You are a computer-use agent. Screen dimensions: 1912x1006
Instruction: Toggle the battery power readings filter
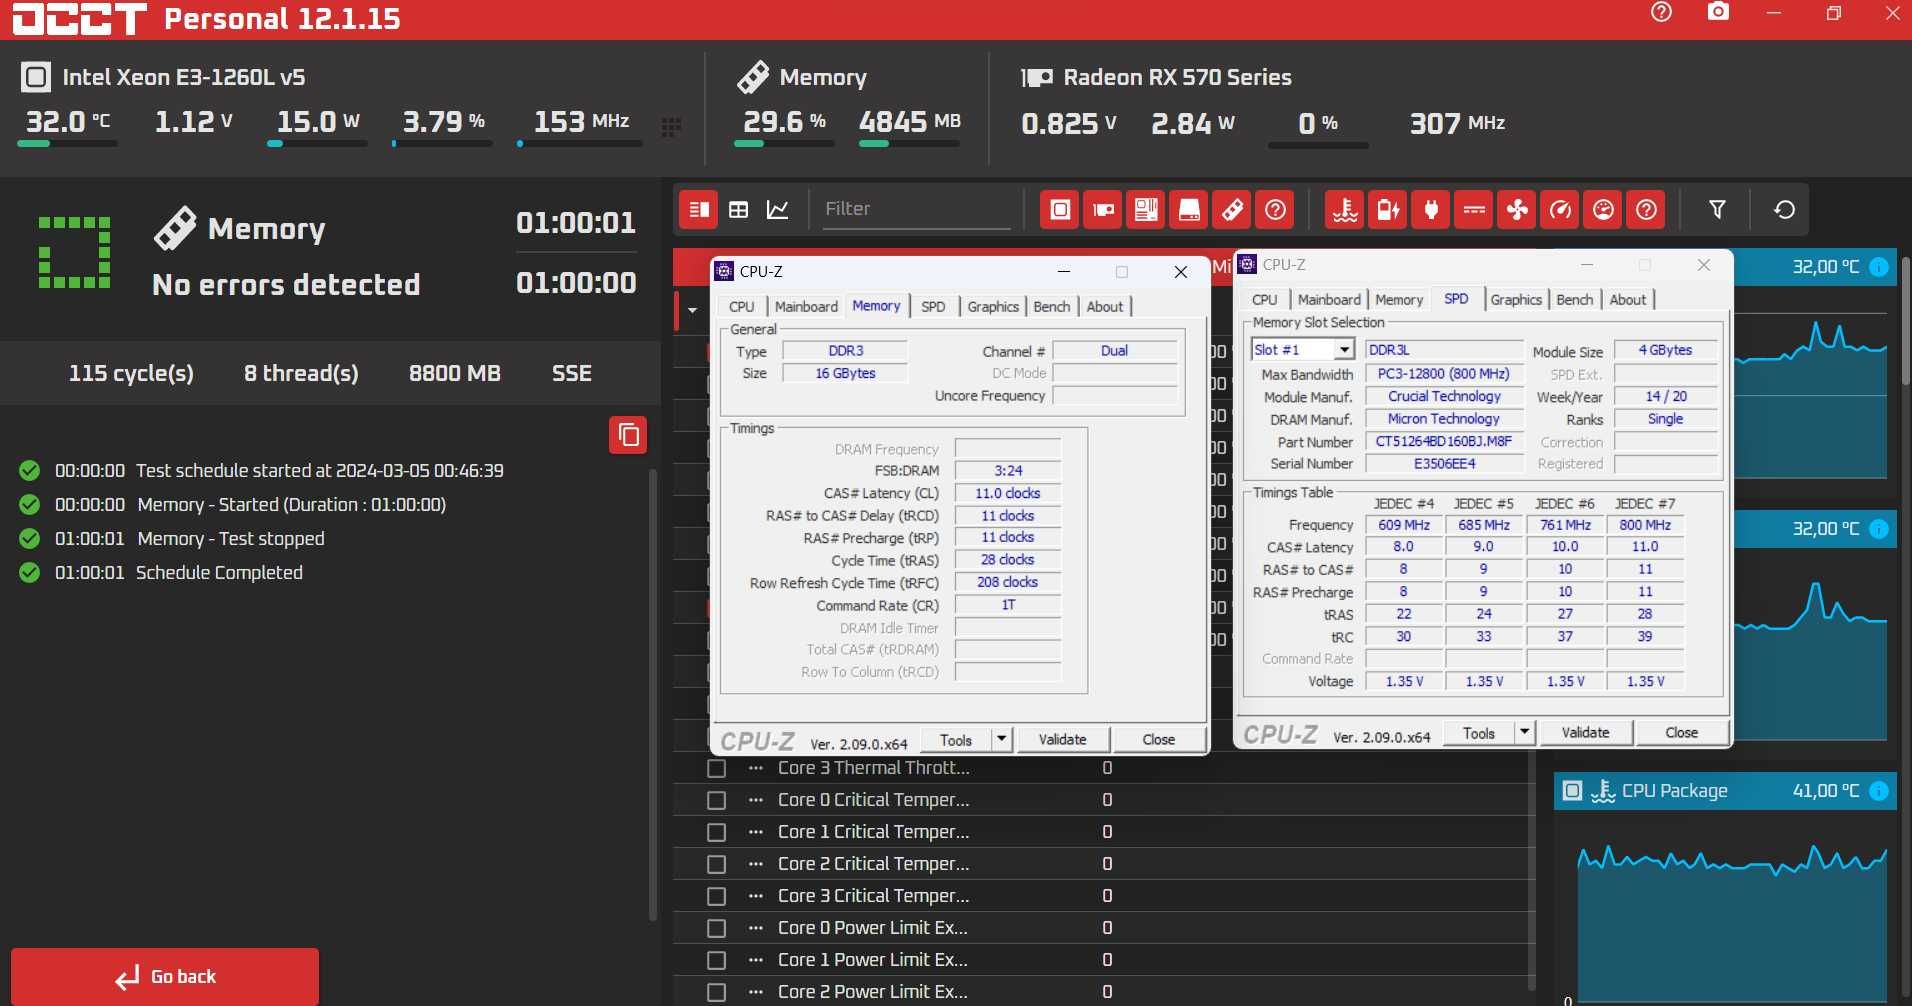tap(1388, 209)
